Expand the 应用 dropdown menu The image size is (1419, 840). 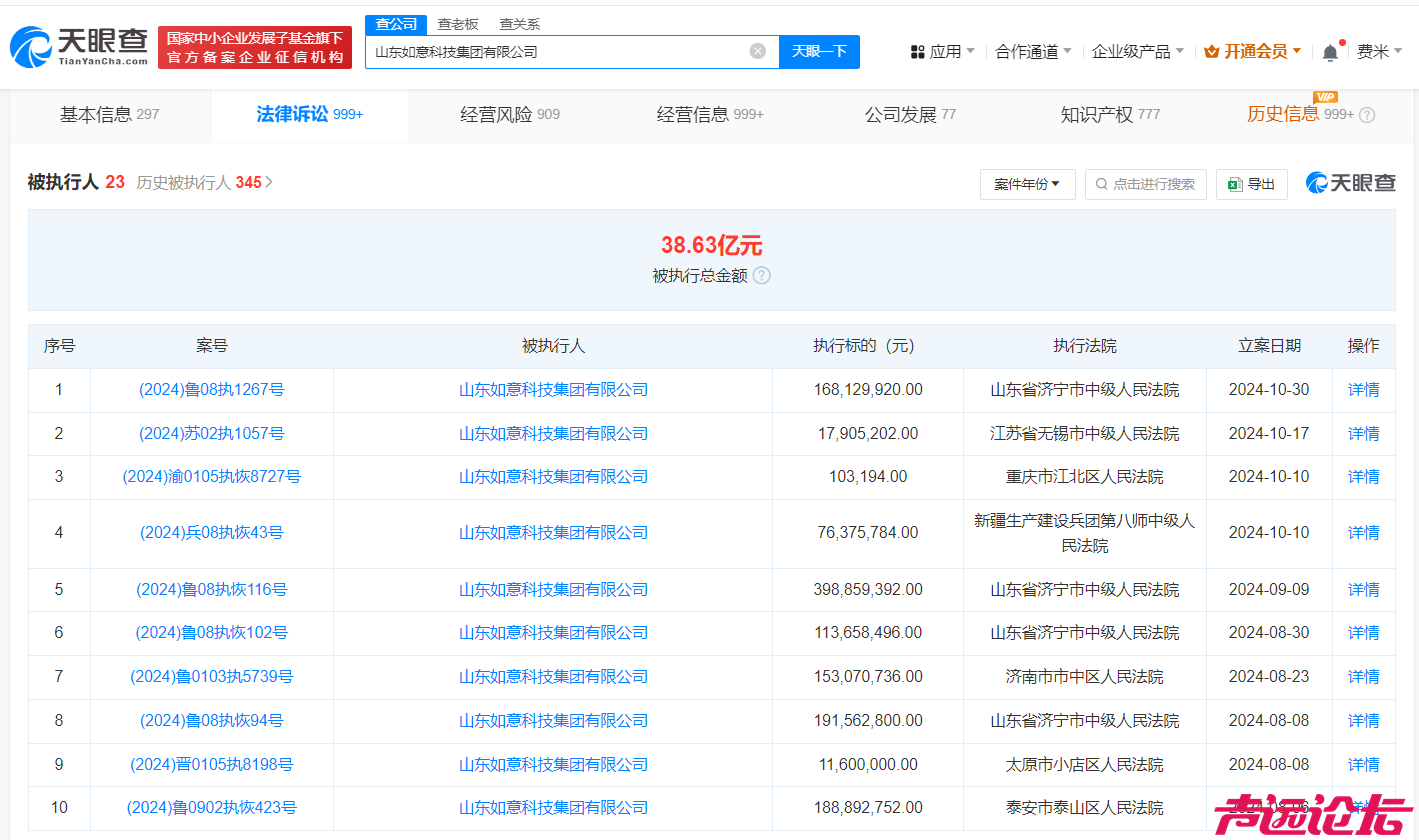point(970,51)
